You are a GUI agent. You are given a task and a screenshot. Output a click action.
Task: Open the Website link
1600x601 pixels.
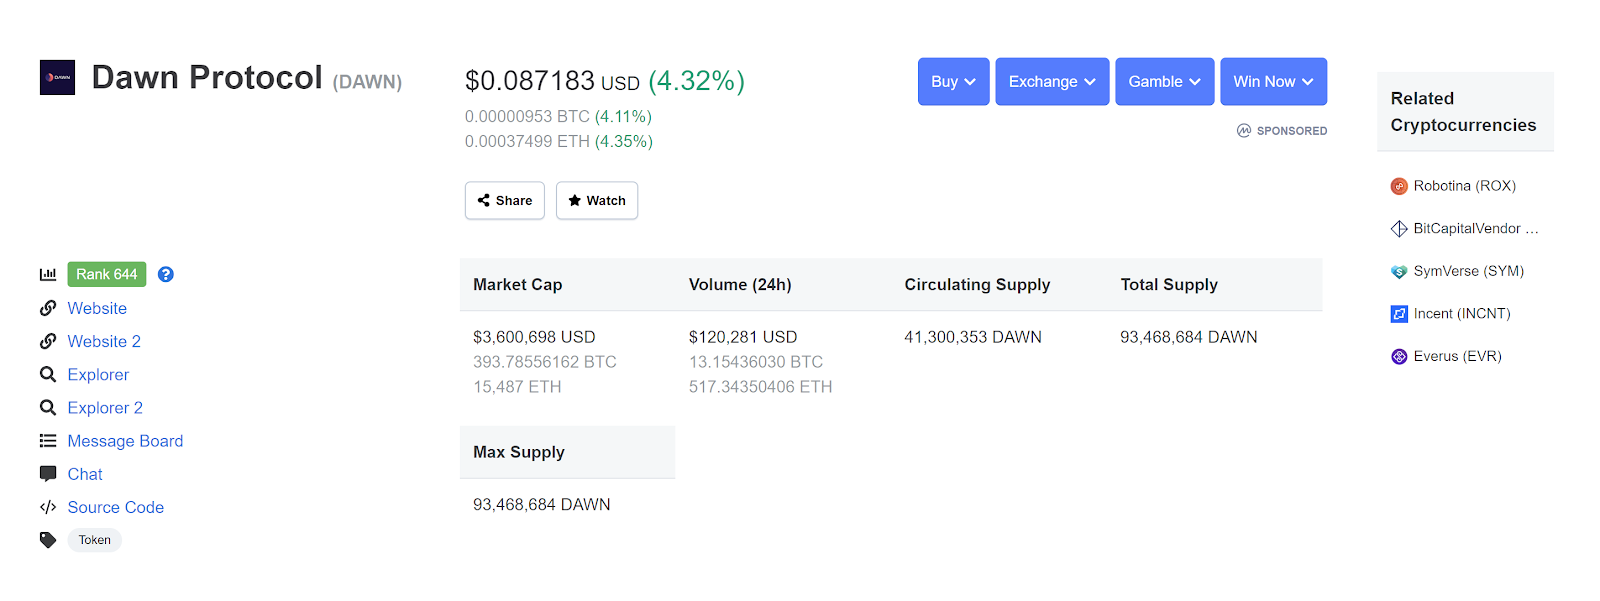(97, 308)
